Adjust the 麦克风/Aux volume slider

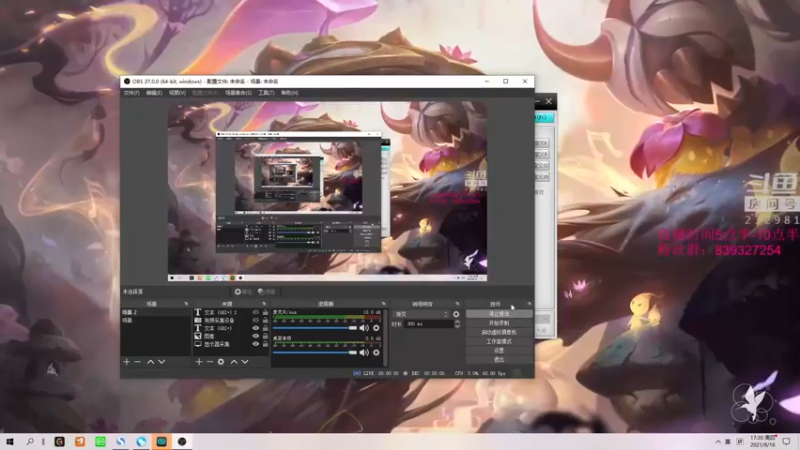(x=315, y=328)
